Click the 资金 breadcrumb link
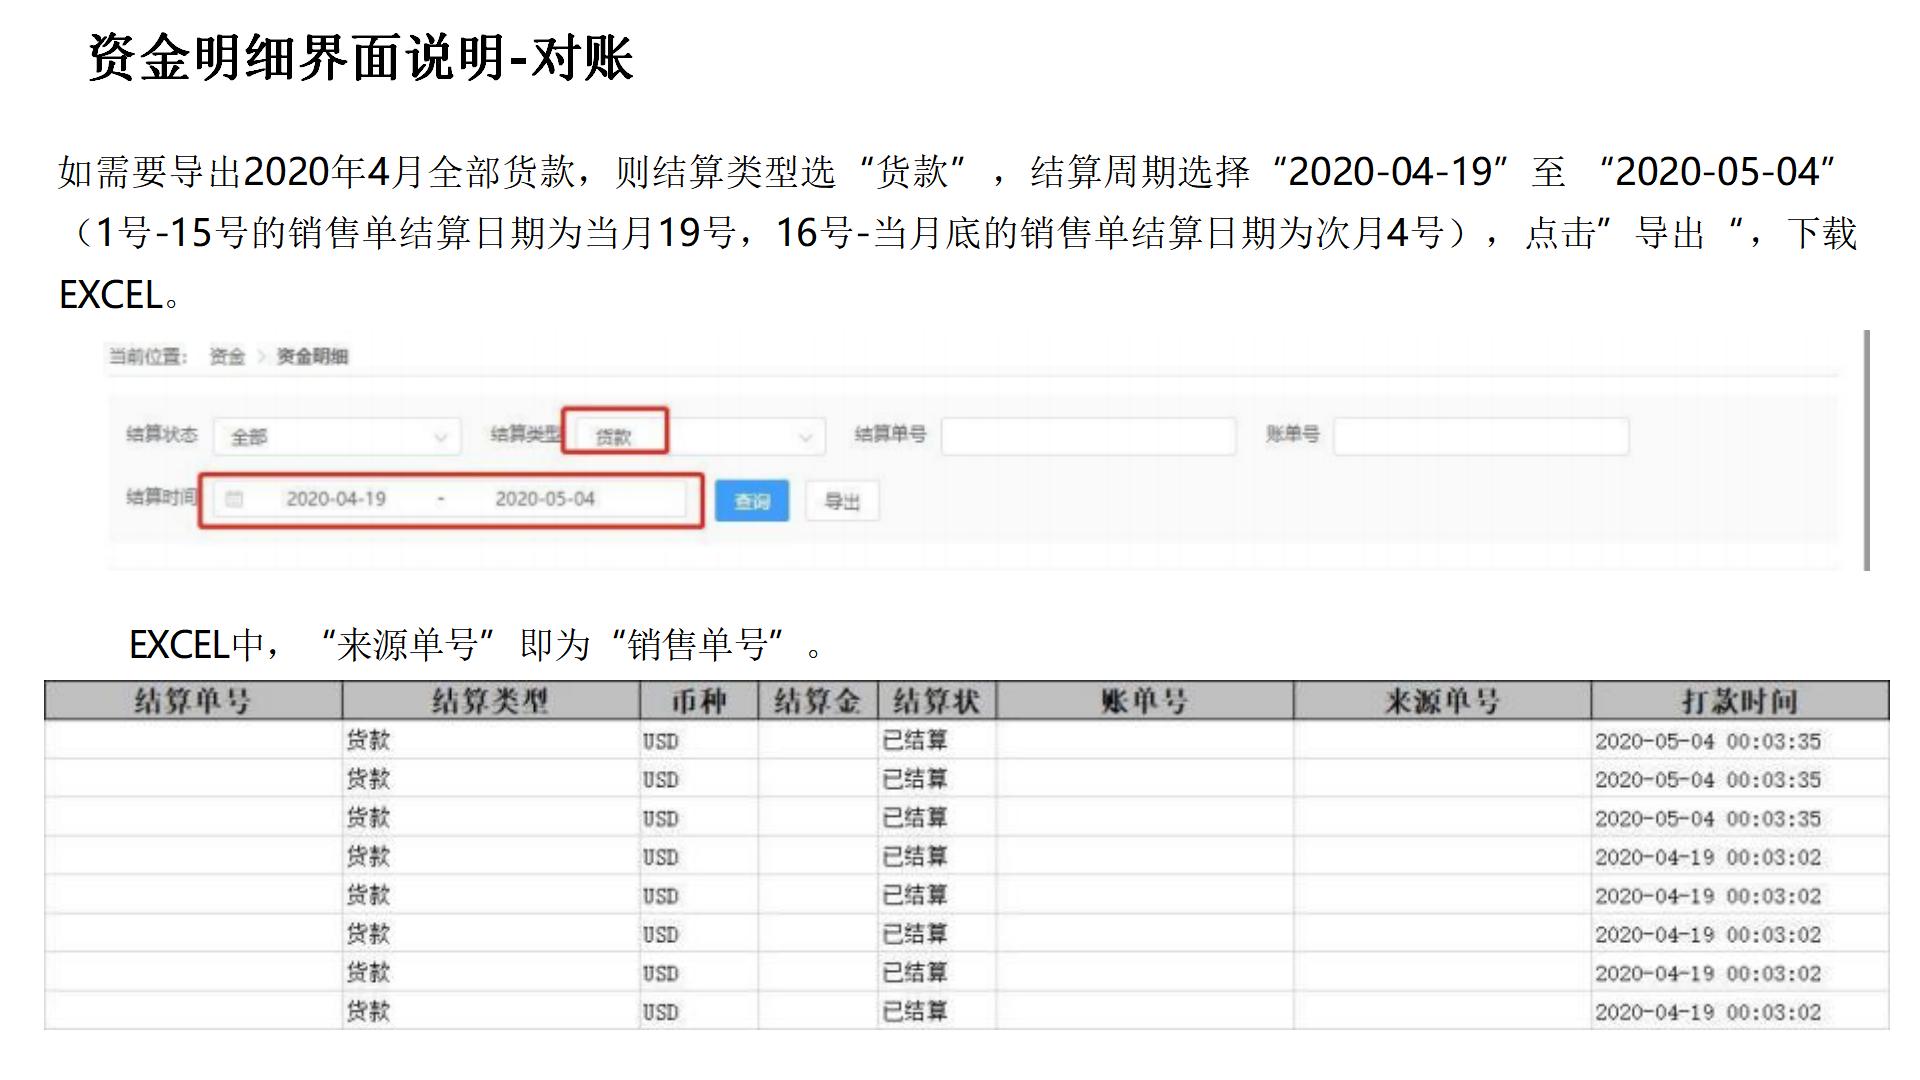 tap(227, 356)
